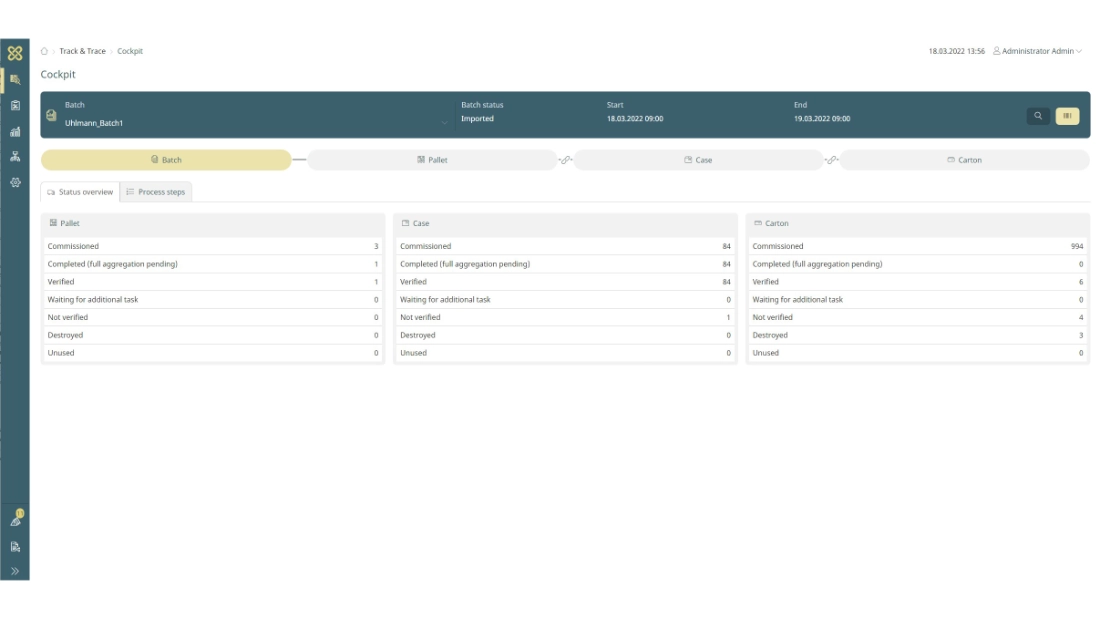The image size is (1100, 619).
Task: Open the Track & Trace sidebar module
Action: click(15, 80)
